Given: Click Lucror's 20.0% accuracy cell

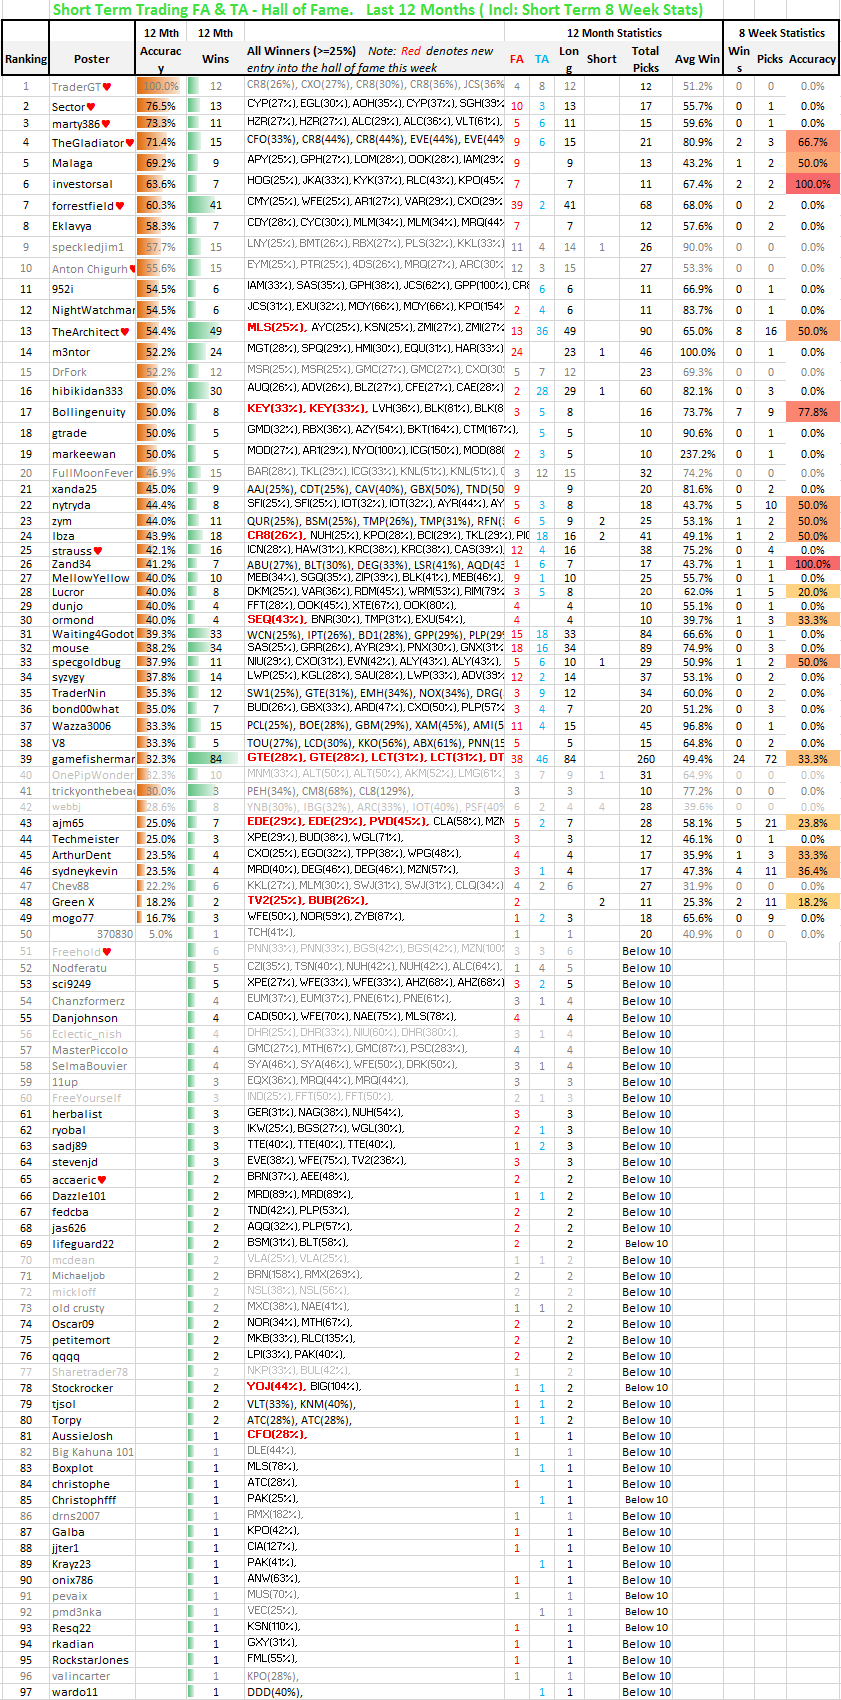Looking at the screenshot, I should pyautogui.click(x=812, y=592).
